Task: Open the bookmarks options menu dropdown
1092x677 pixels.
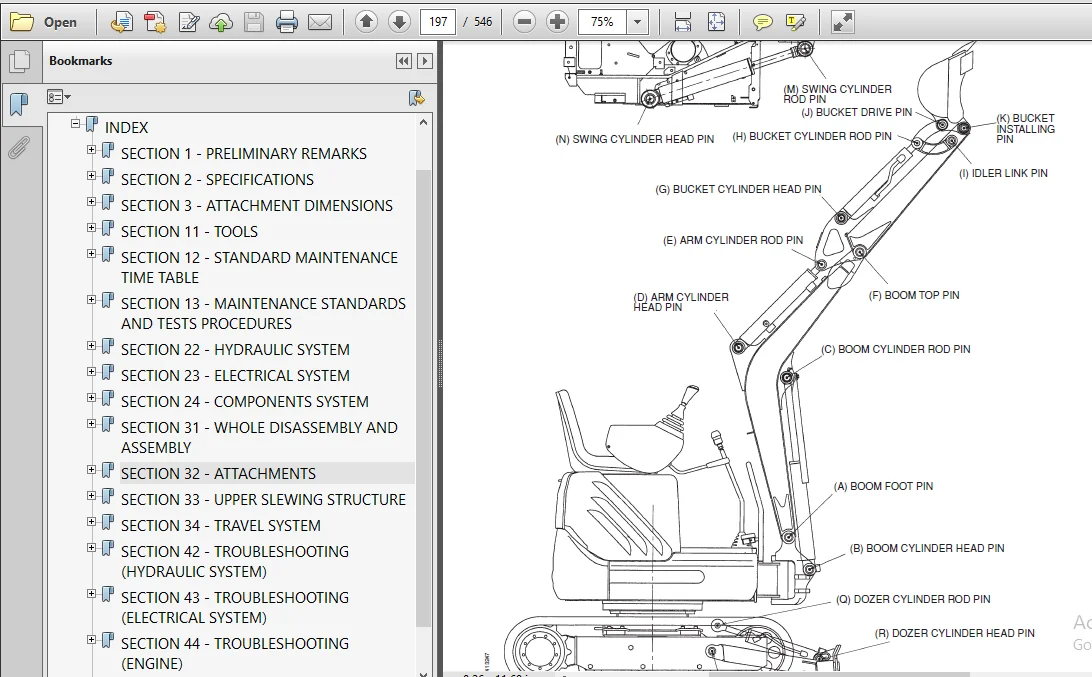Action: 58,97
